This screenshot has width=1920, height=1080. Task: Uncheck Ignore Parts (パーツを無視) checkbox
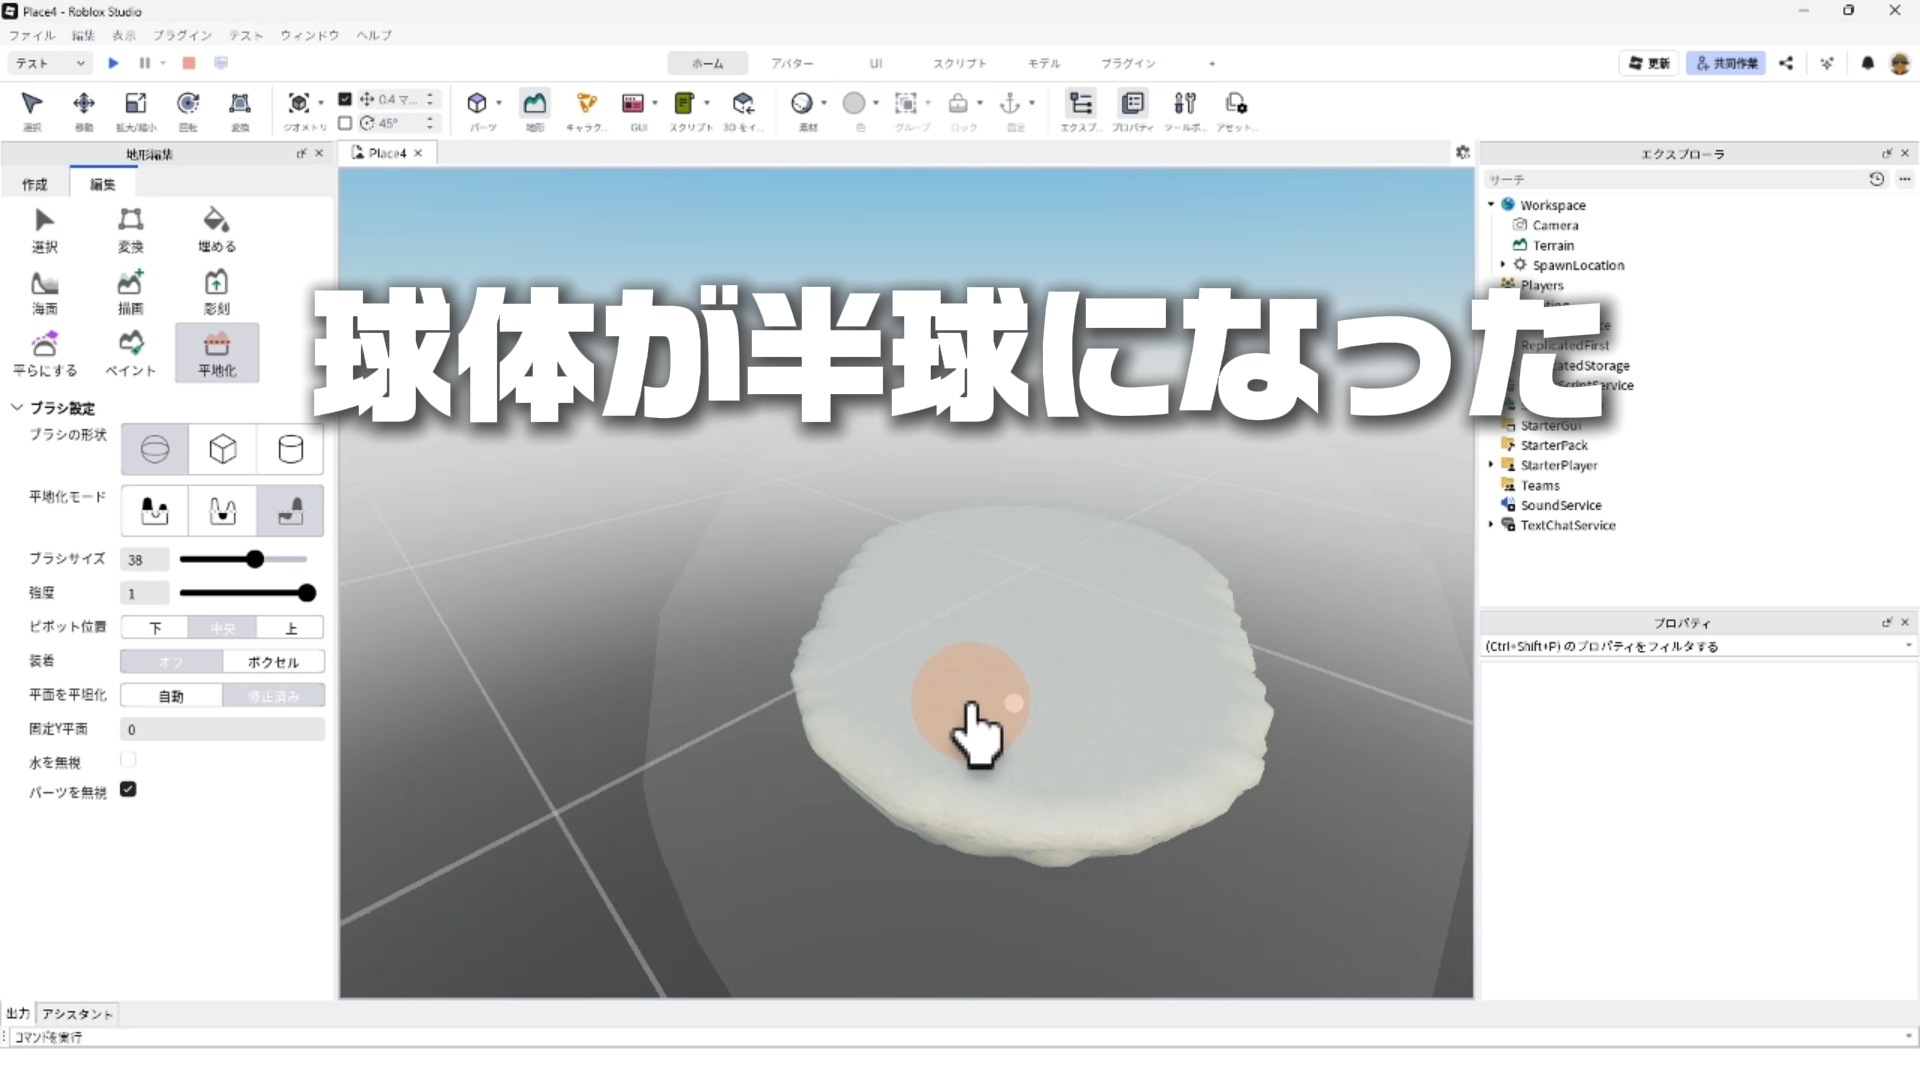pos(128,789)
